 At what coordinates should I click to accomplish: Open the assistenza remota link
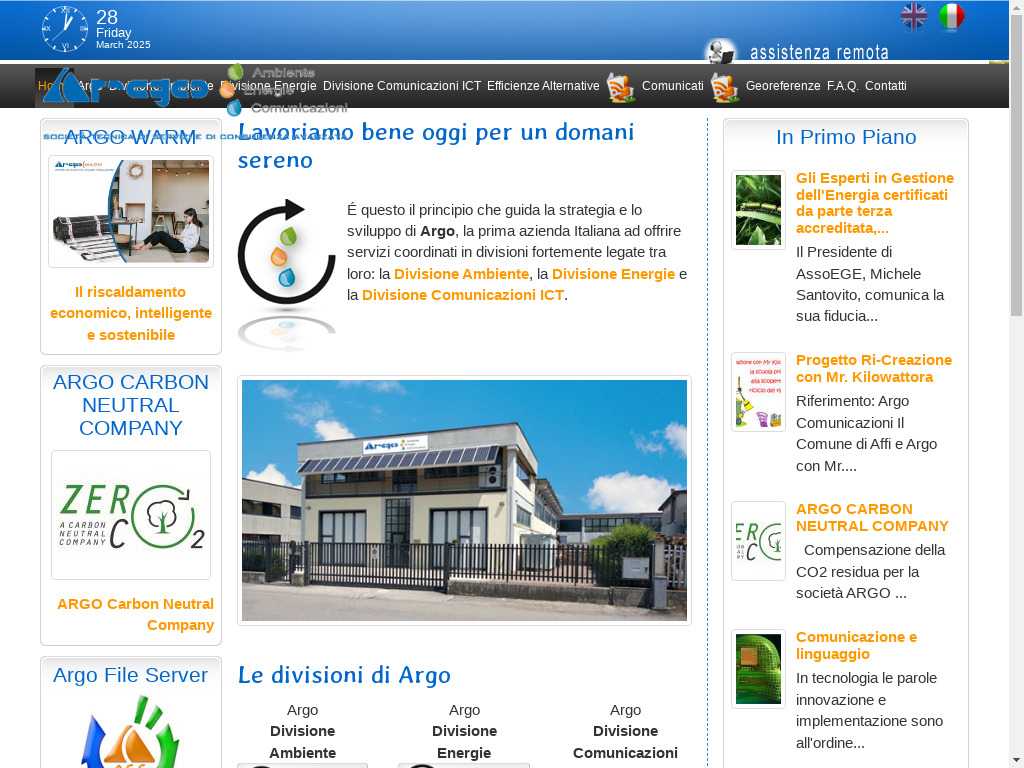pos(819,52)
